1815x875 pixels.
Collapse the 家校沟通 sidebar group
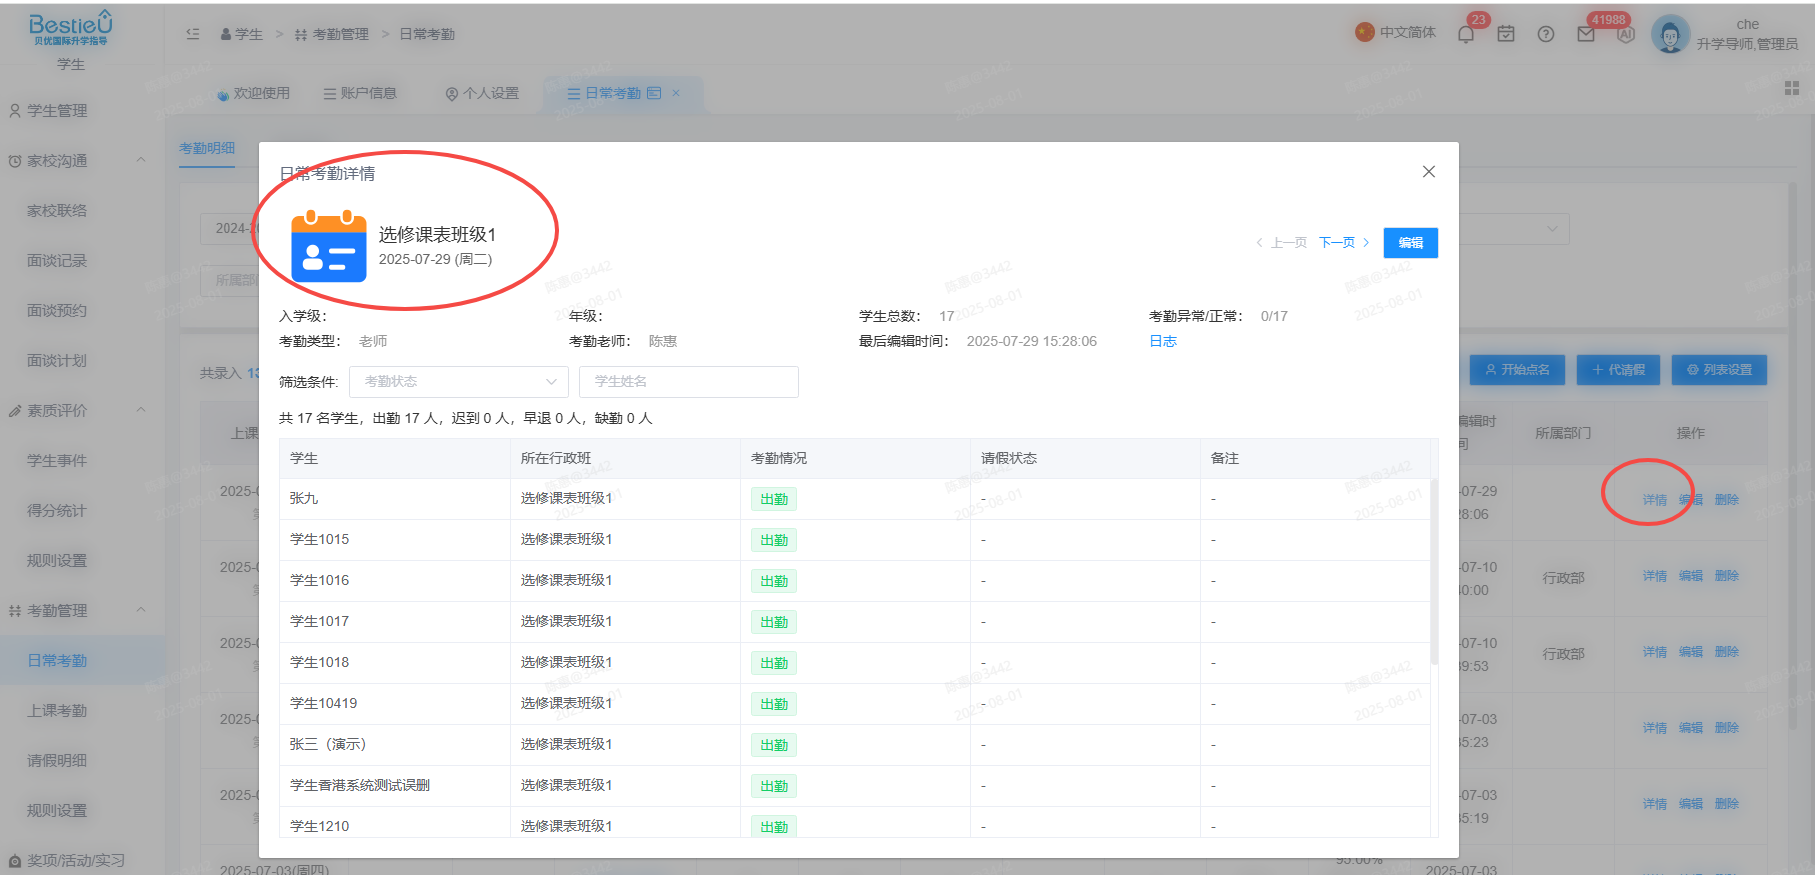[141, 160]
